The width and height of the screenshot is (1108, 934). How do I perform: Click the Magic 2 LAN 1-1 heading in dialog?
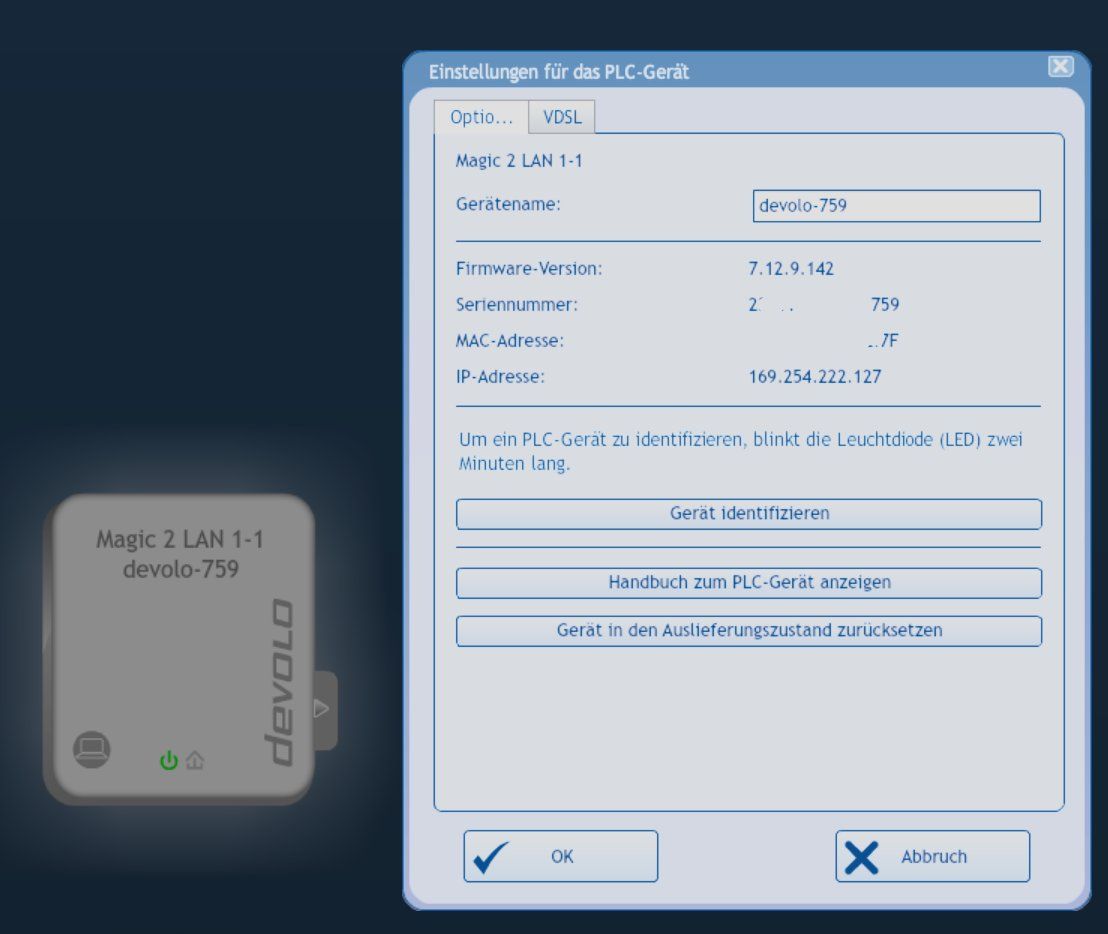pyautogui.click(x=519, y=161)
